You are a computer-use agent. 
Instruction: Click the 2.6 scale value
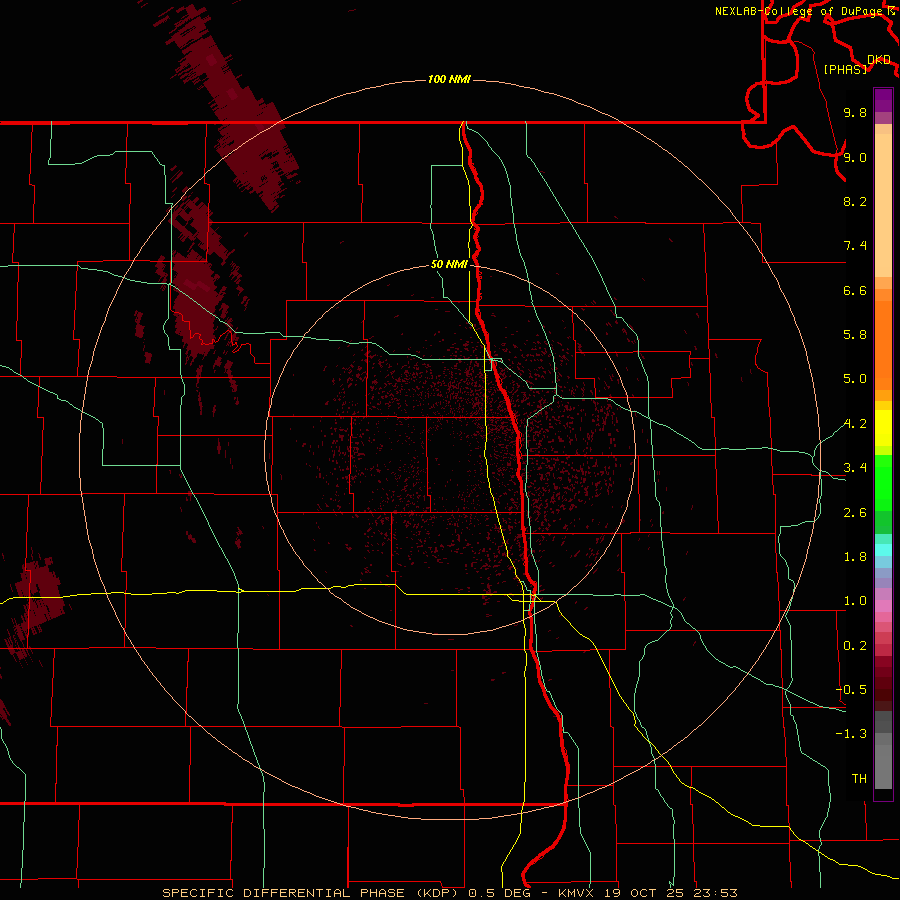pos(855,513)
